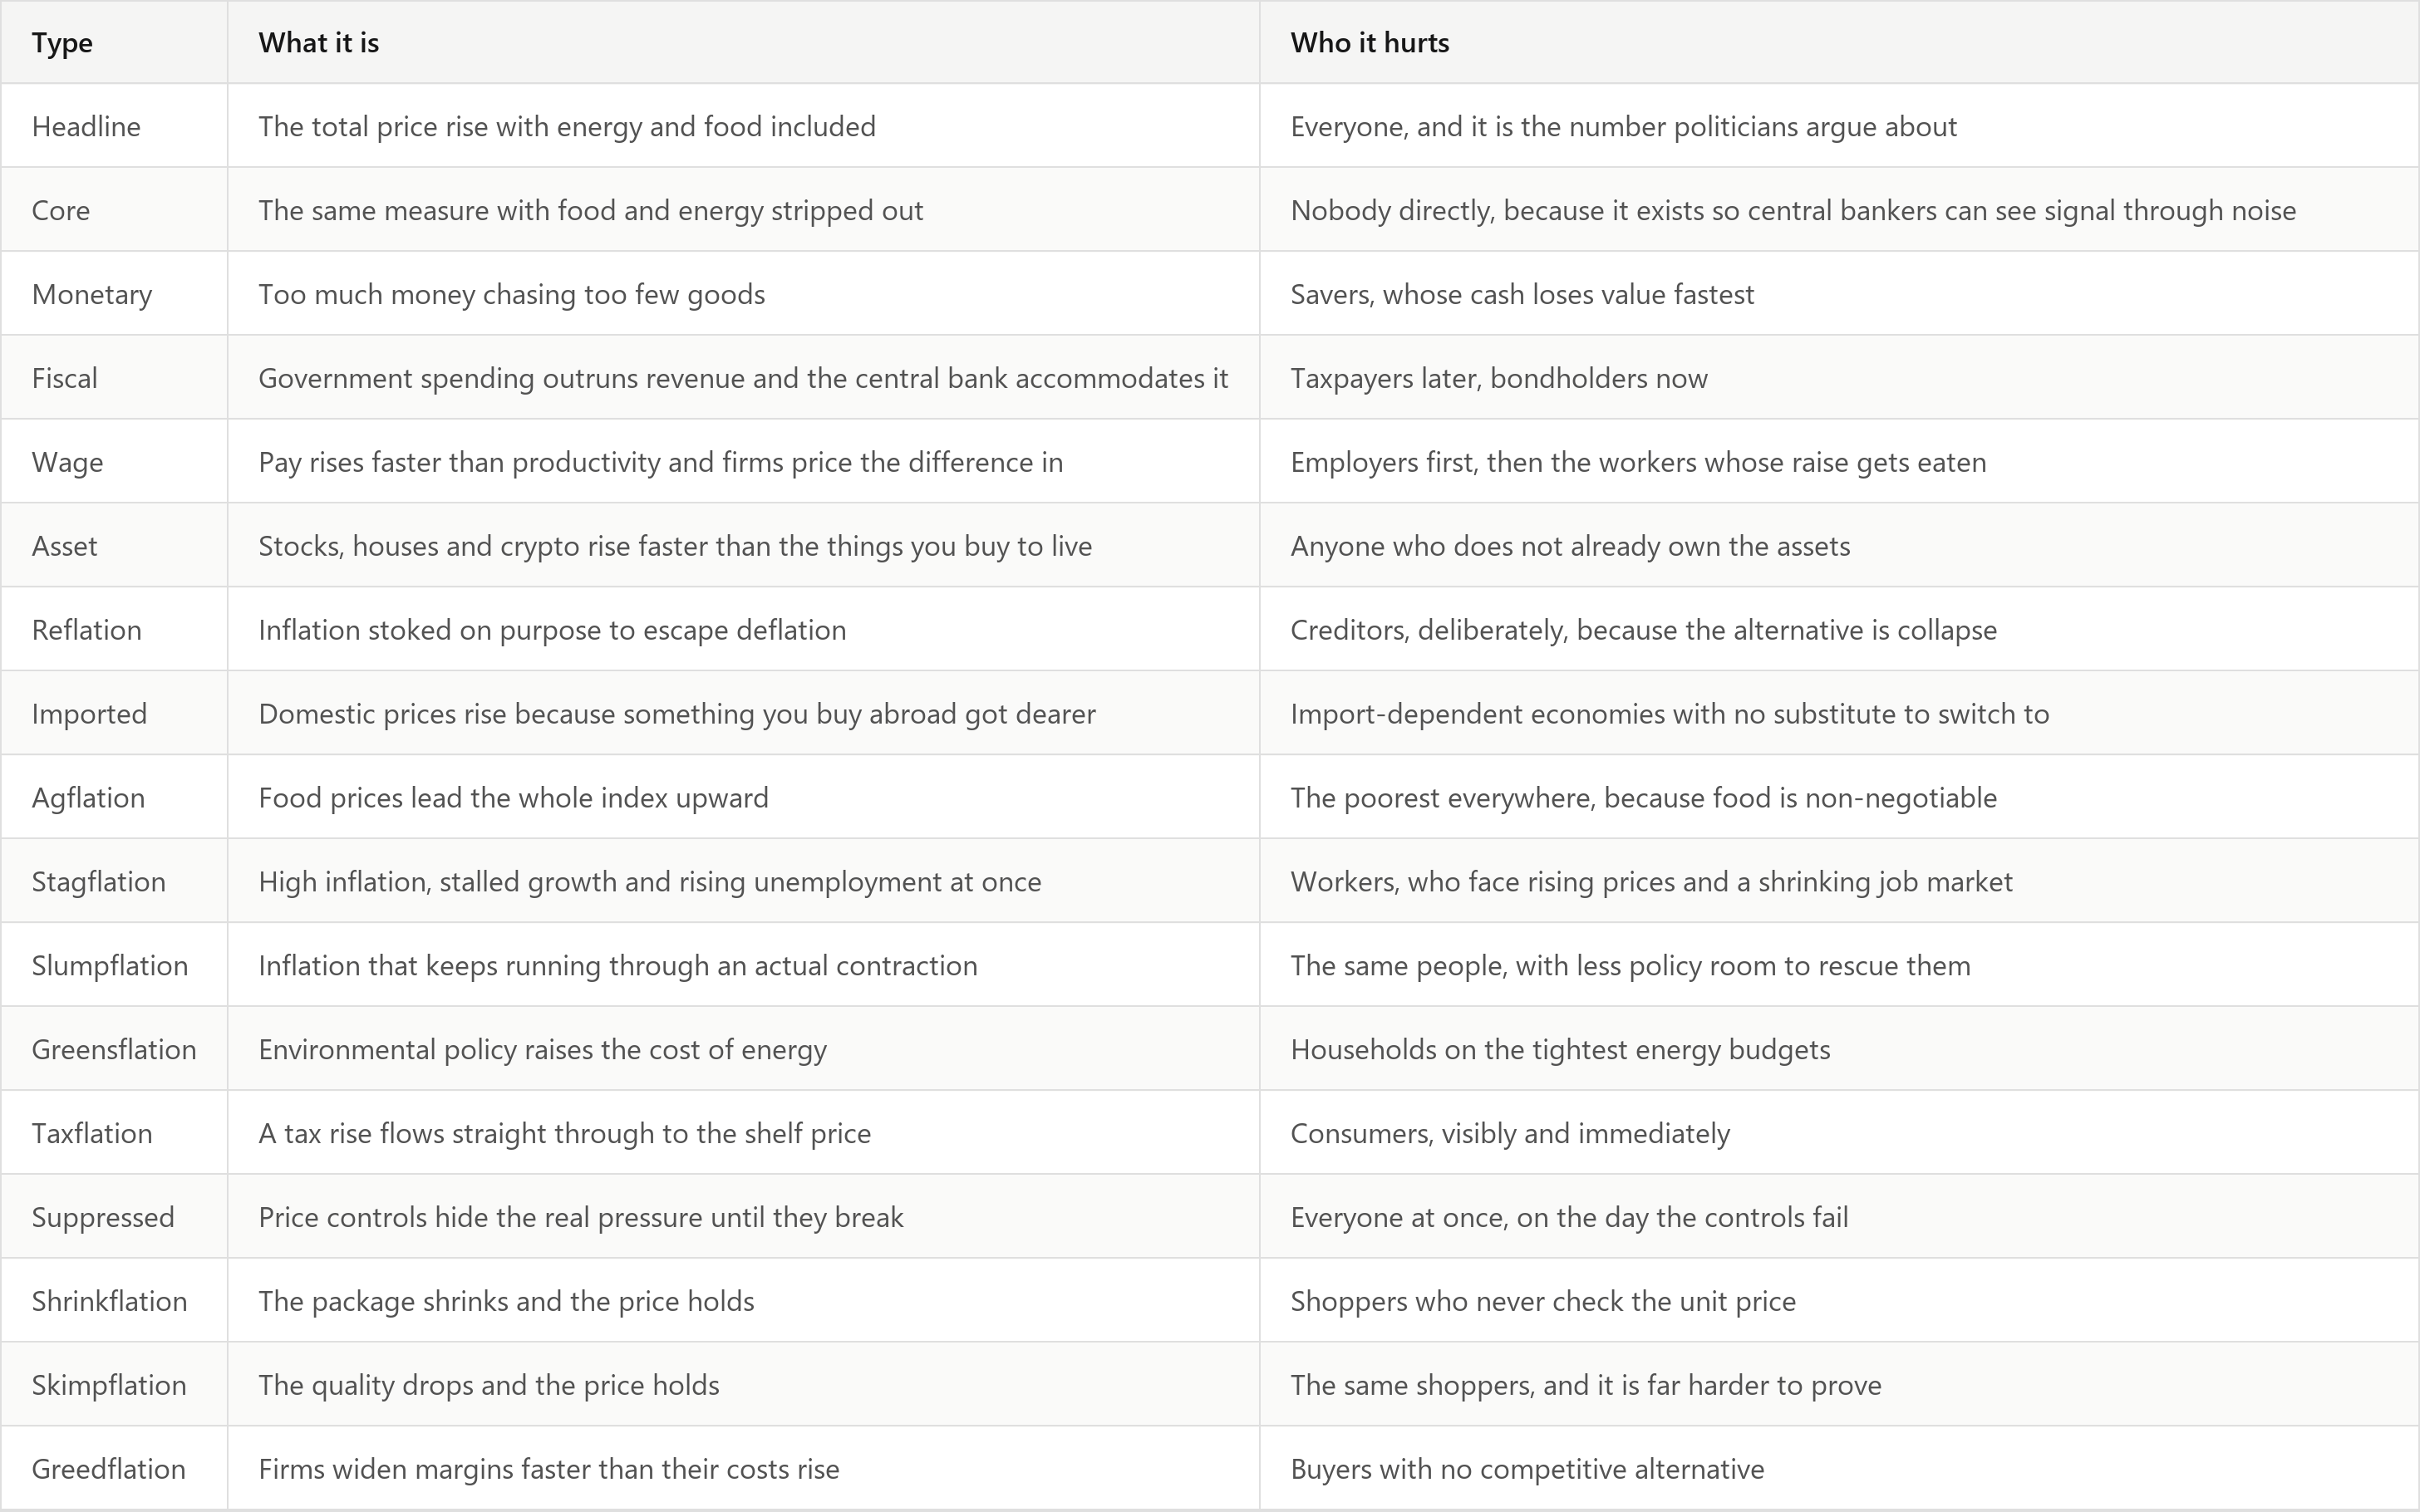Select the Fiscal description about government spending
Viewport: 2420px width, 1512px height.
click(x=743, y=378)
